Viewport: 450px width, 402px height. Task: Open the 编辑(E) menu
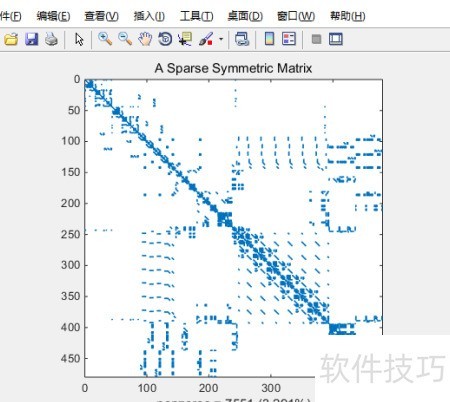pyautogui.click(x=53, y=16)
